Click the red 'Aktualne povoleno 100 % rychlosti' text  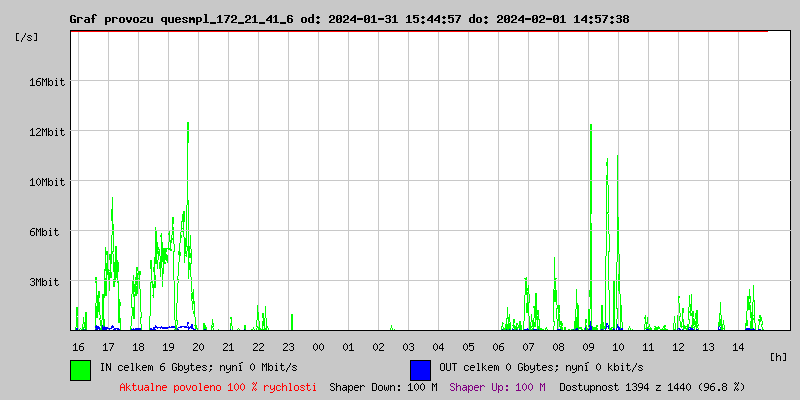218,387
